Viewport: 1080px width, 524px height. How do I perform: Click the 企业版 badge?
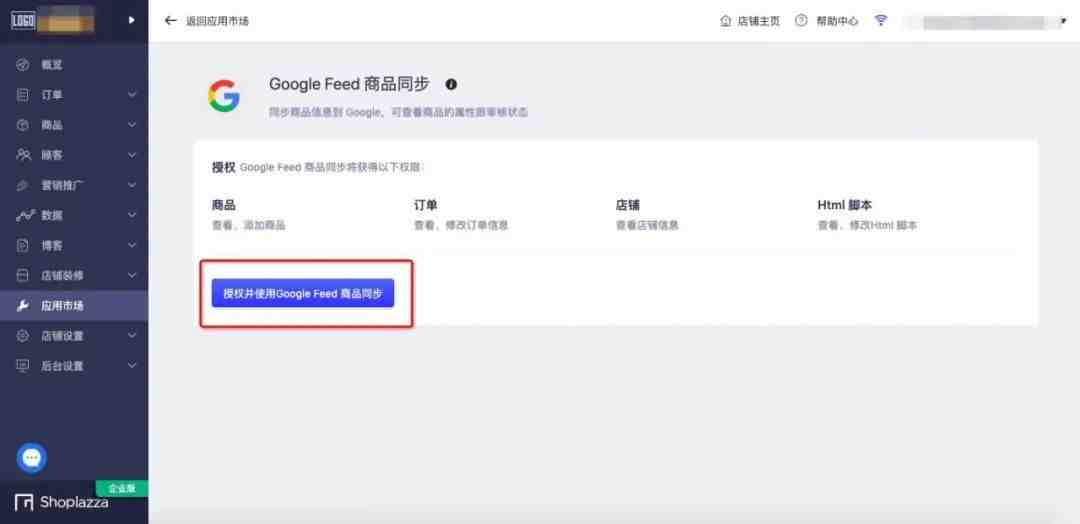(122, 488)
